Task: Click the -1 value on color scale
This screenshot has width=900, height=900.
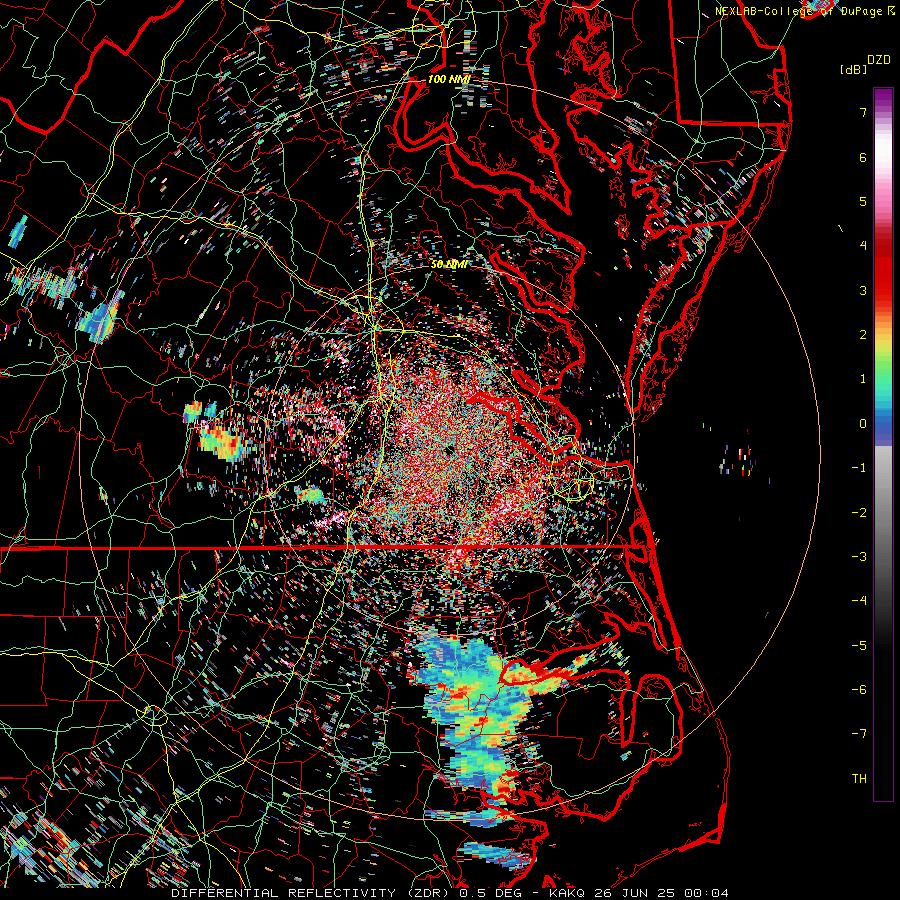Action: click(x=859, y=468)
